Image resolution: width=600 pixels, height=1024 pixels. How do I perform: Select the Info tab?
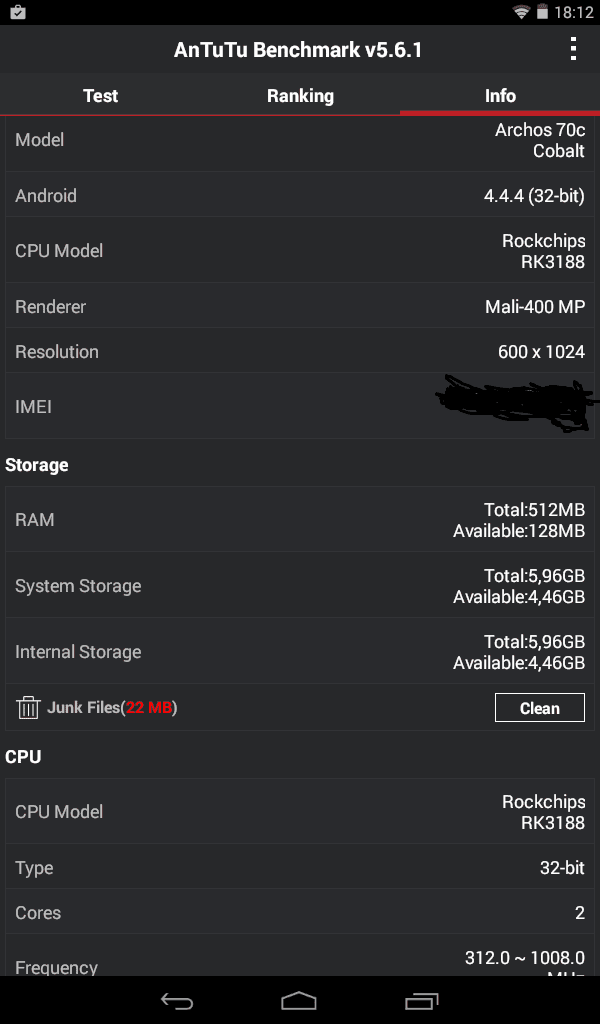tap(500, 96)
